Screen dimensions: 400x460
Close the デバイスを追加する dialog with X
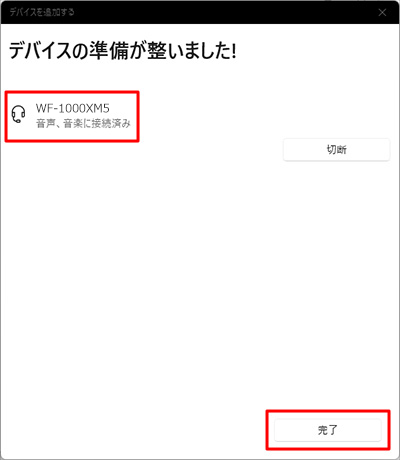click(382, 12)
